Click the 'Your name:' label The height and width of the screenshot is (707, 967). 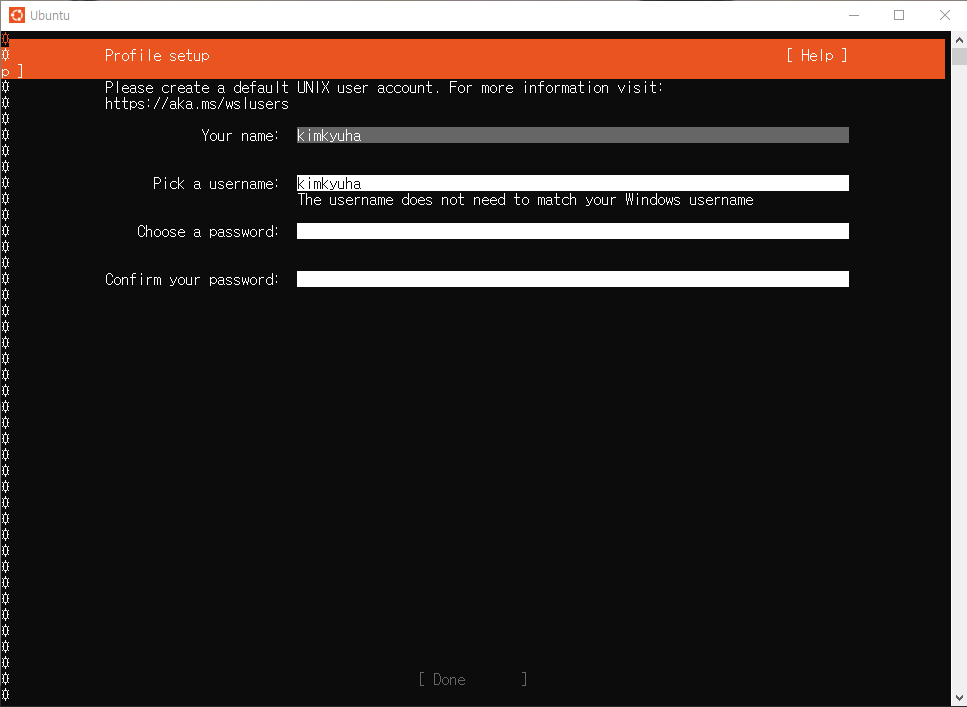click(240, 136)
